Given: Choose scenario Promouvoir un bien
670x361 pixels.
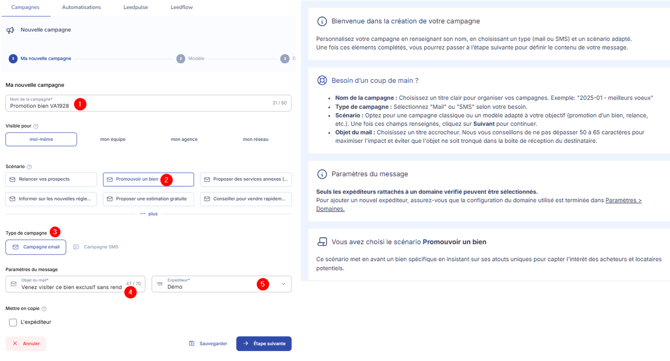Looking at the screenshot, I should coord(148,179).
